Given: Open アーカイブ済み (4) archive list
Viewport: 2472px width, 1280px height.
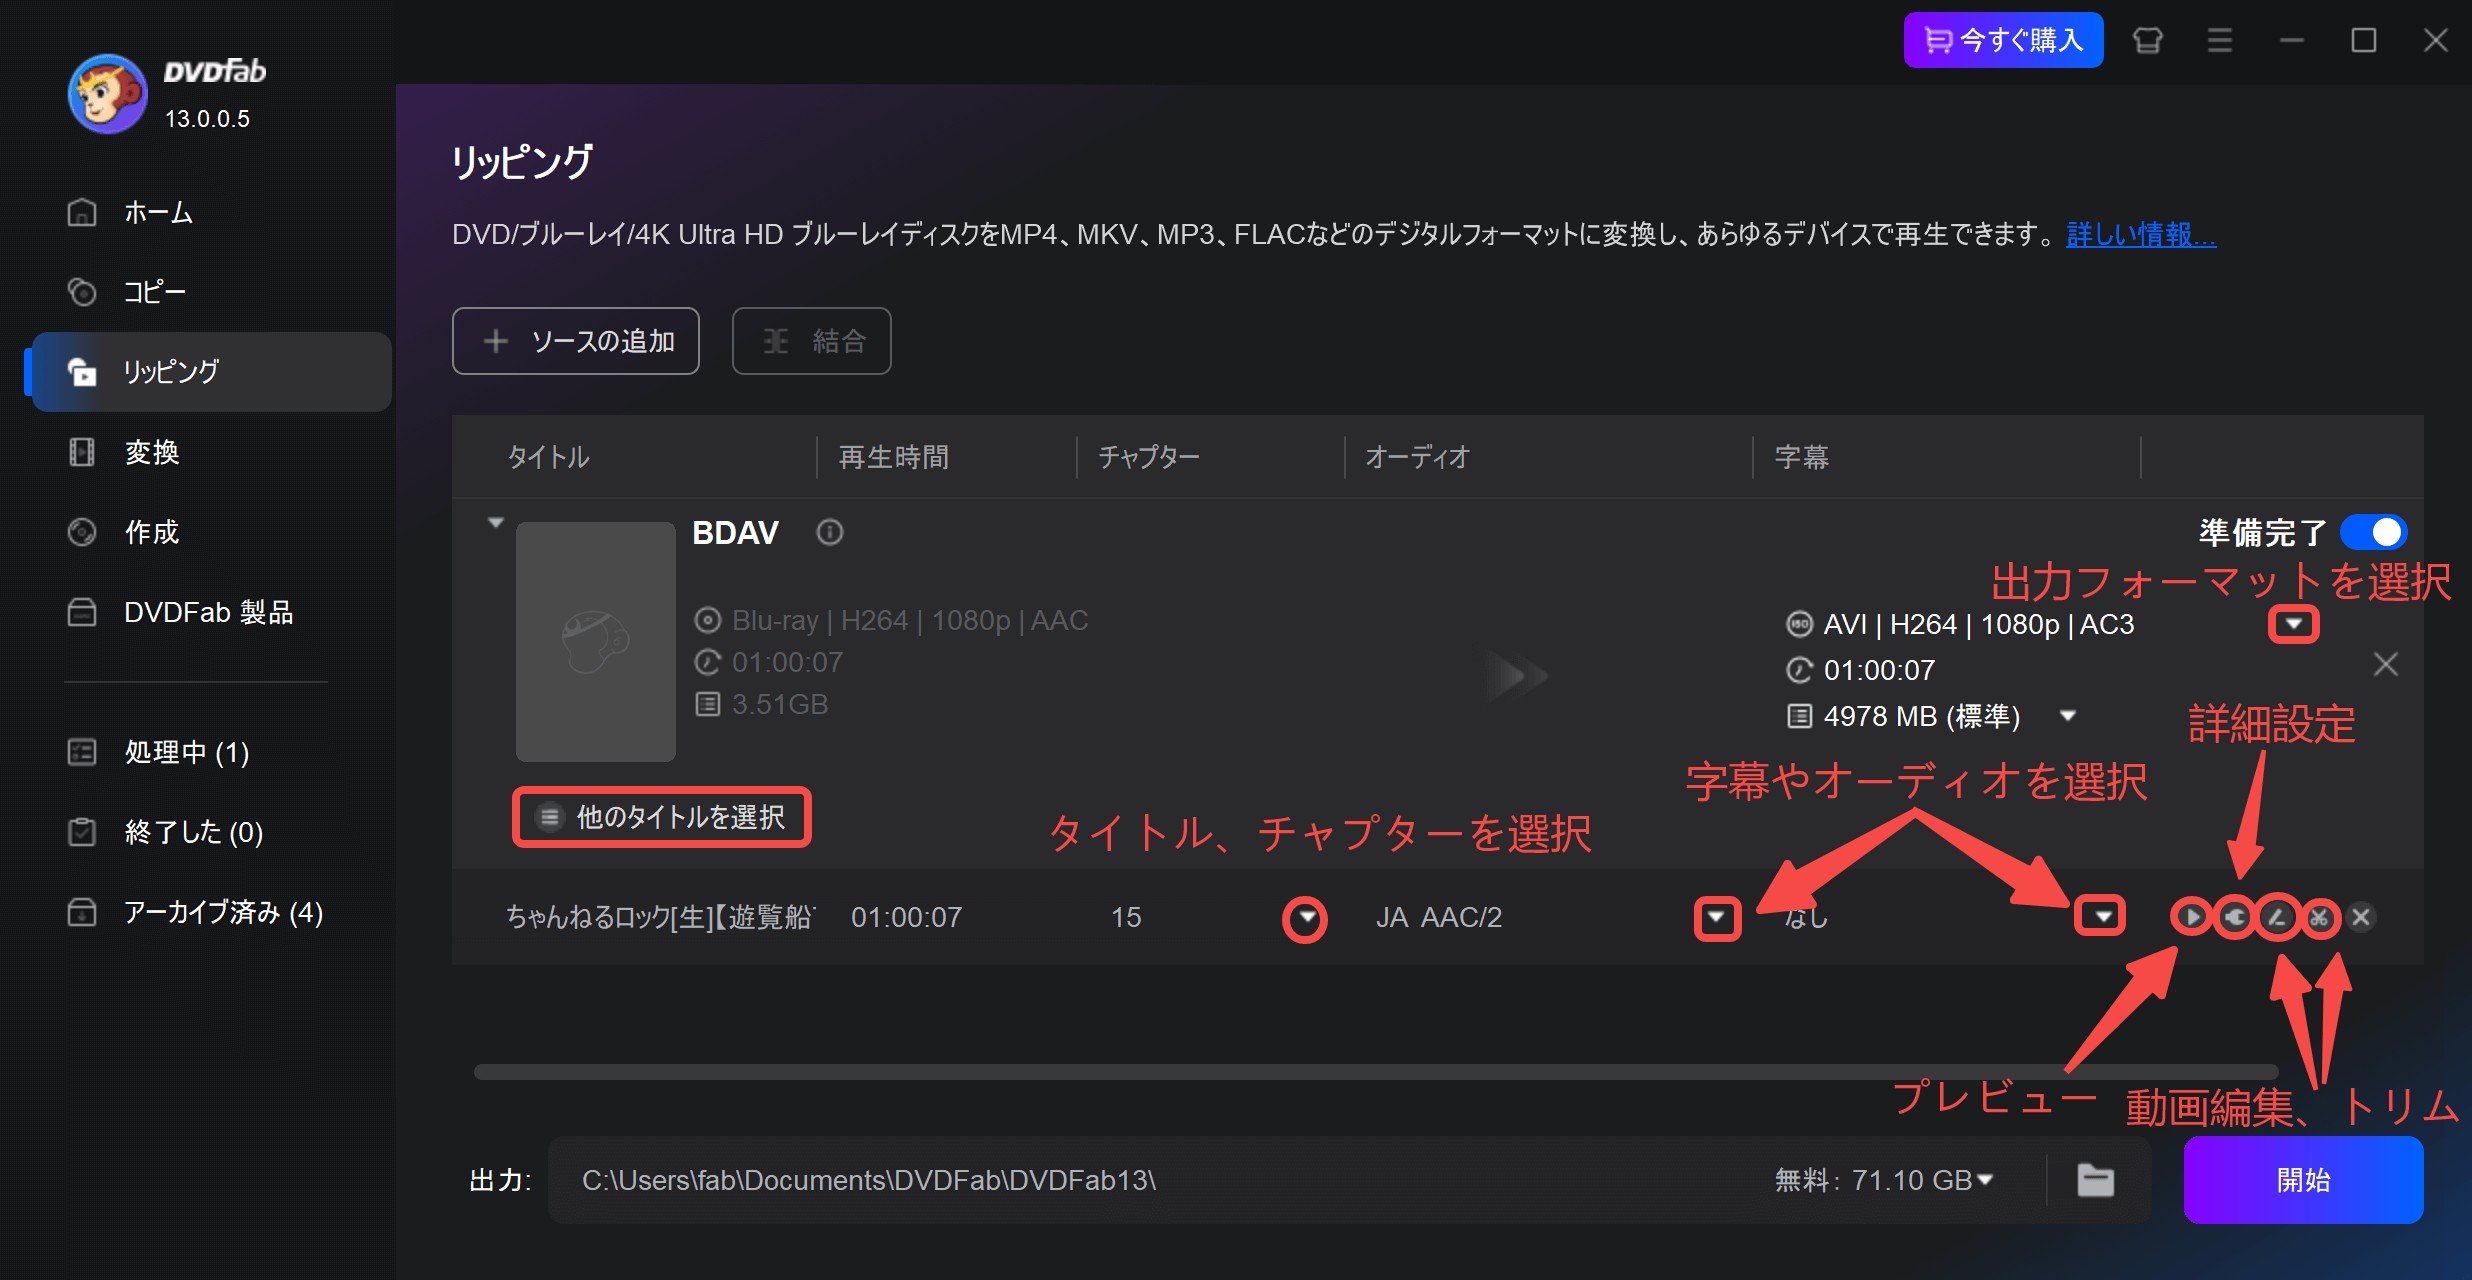Looking at the screenshot, I should tap(210, 912).
